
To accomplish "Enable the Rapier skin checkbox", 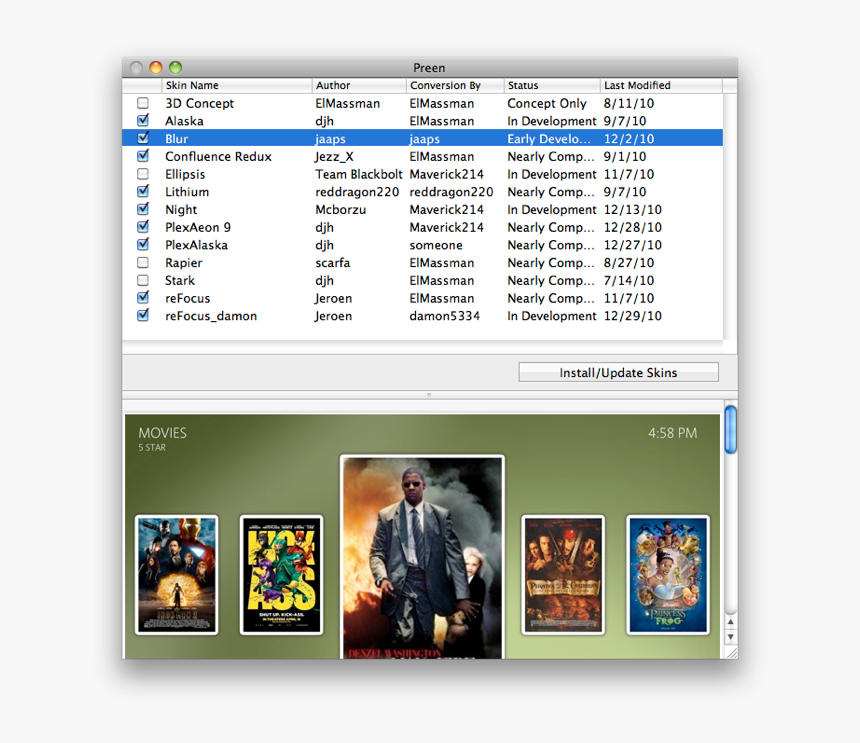I will pyautogui.click(x=143, y=263).
